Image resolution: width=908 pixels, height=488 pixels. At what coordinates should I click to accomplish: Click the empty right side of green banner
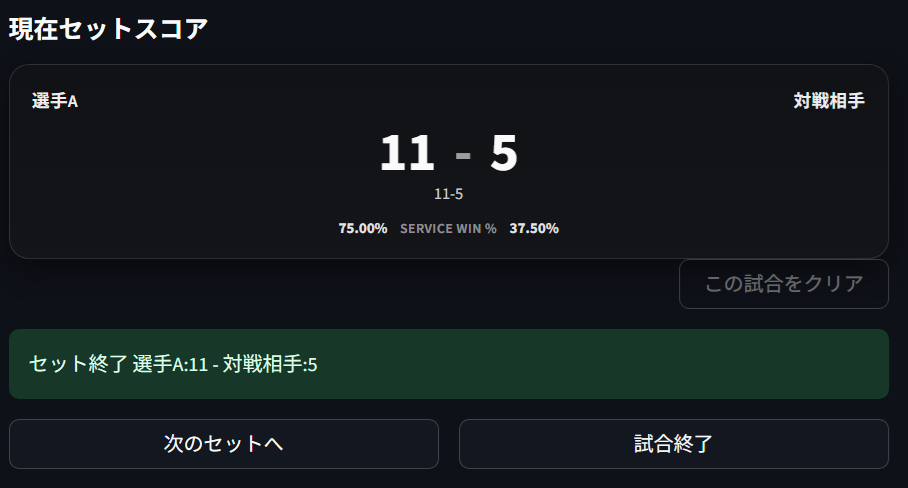click(x=650, y=364)
